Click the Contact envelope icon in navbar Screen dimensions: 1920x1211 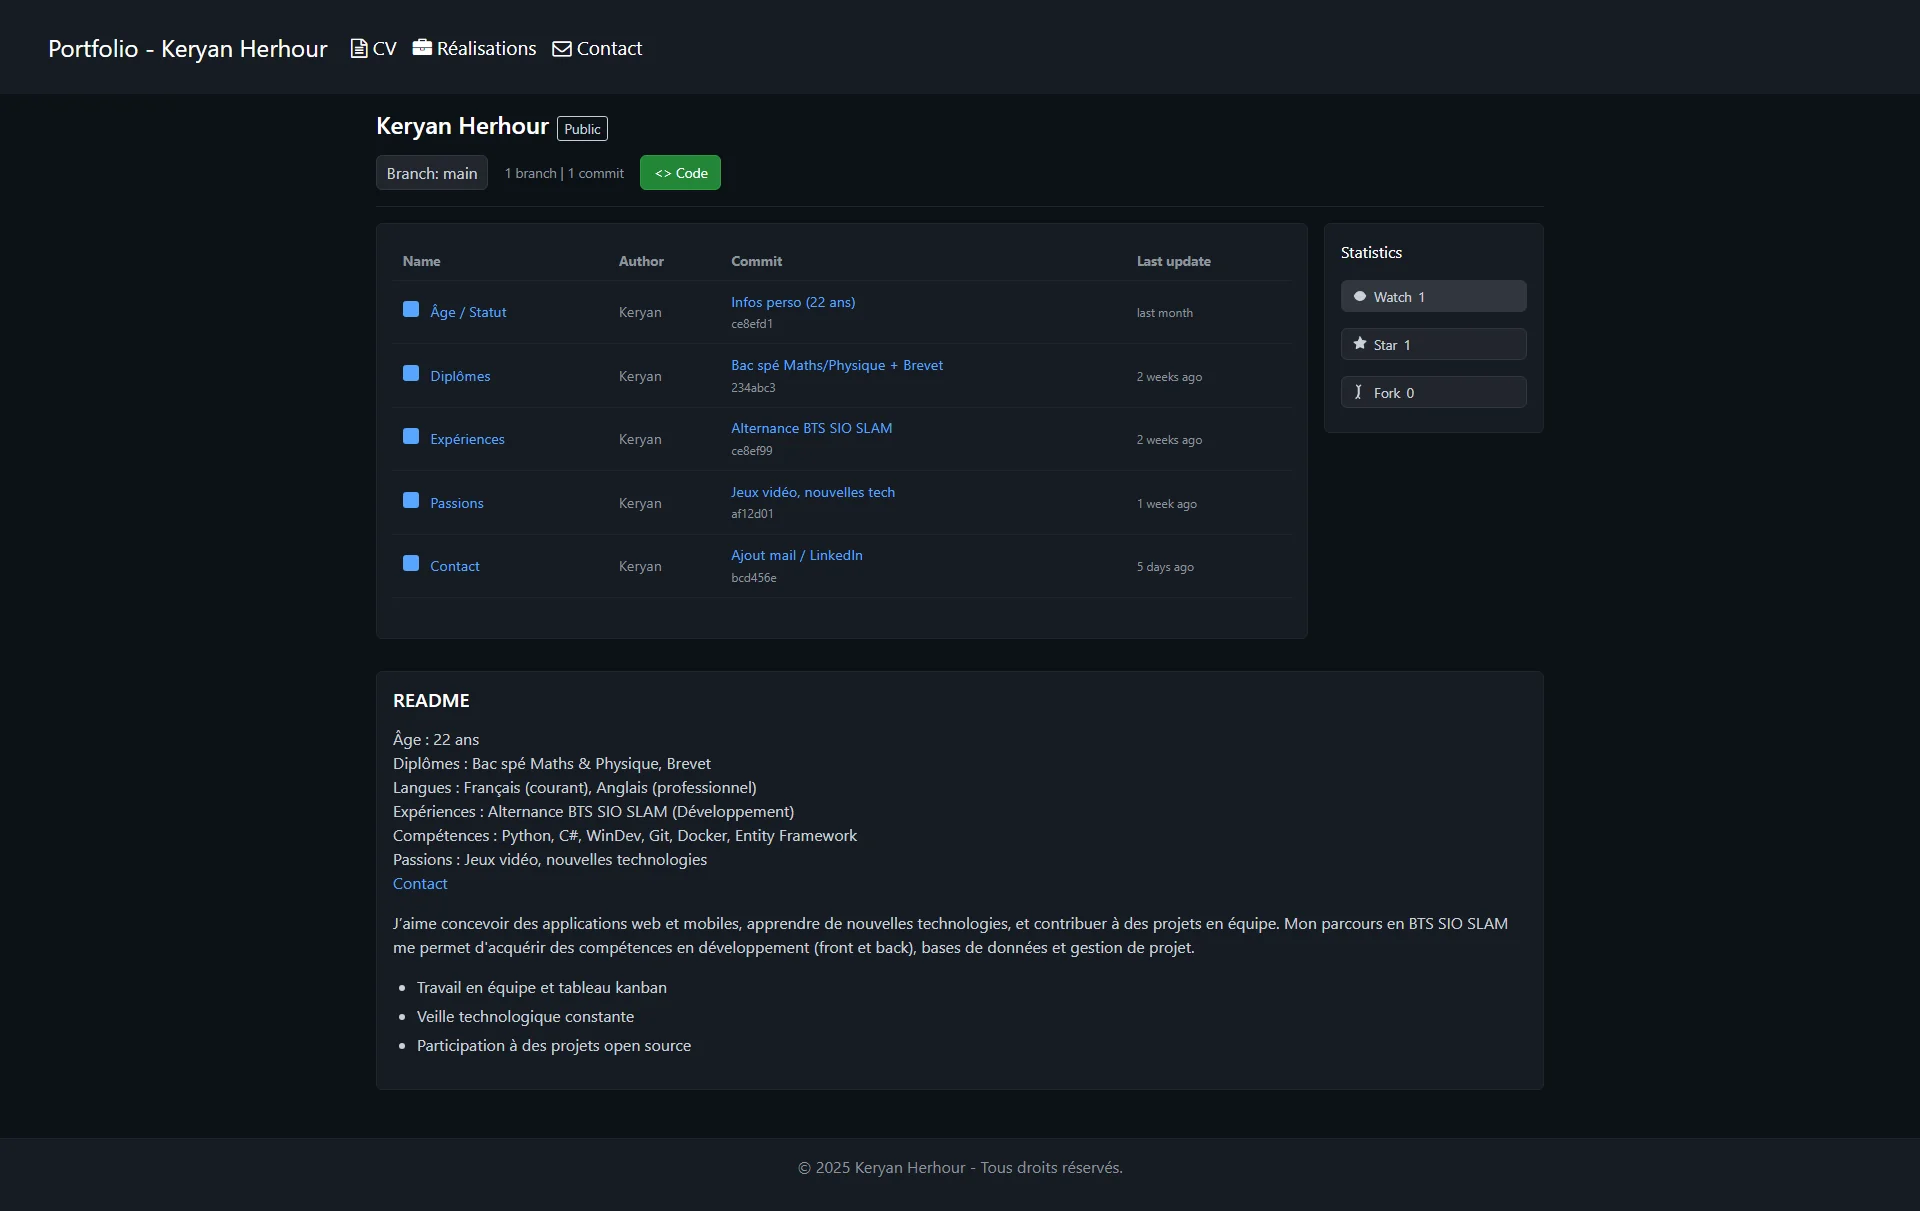(562, 49)
